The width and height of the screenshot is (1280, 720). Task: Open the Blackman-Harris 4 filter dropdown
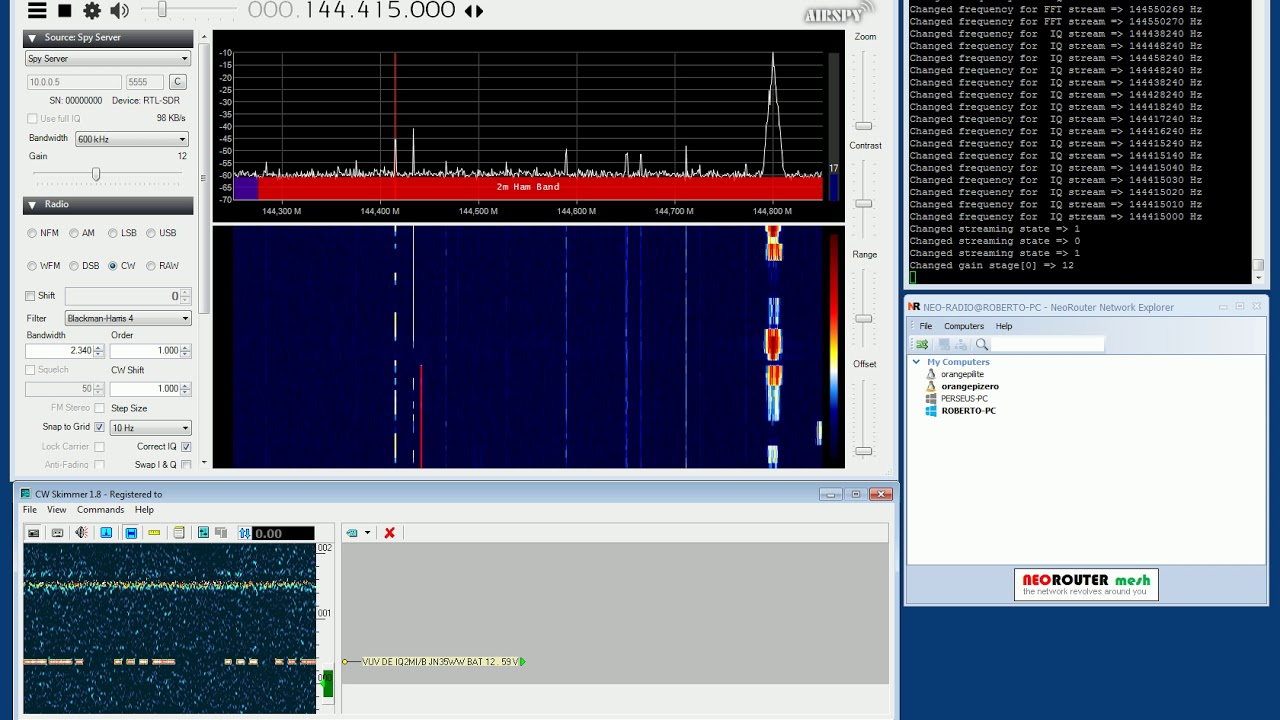[128, 318]
